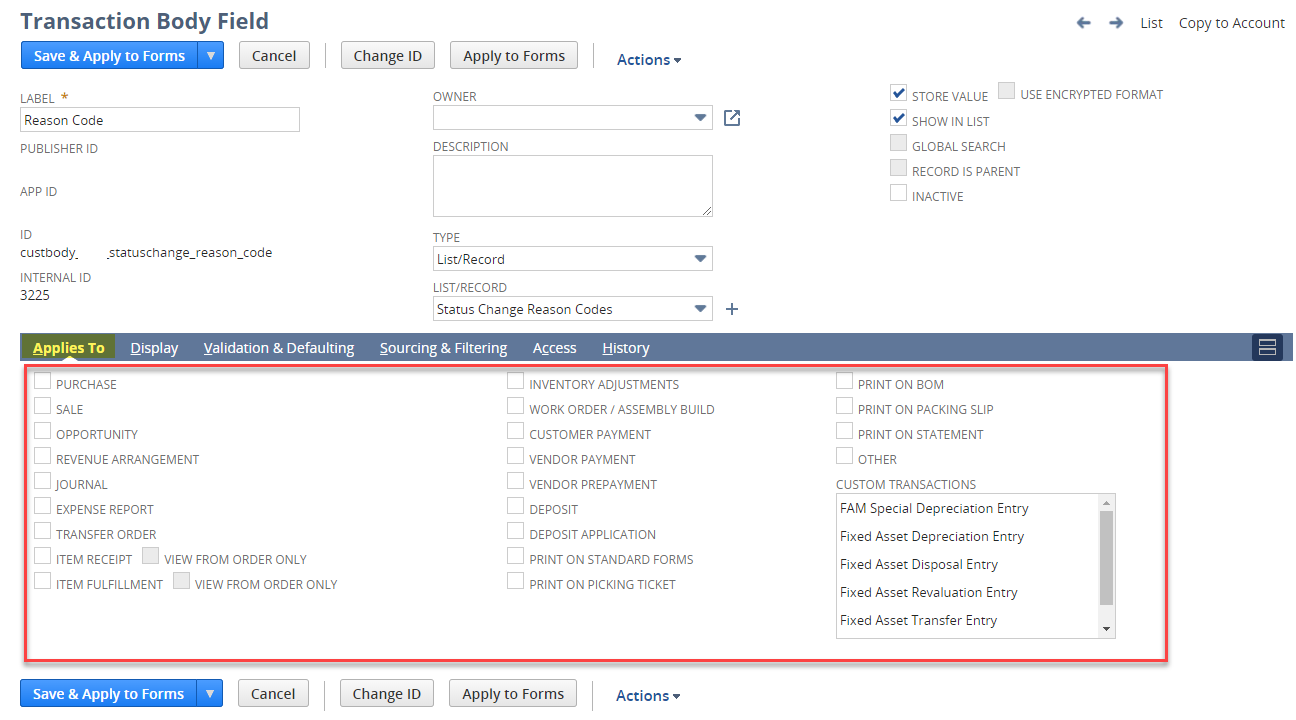This screenshot has width=1296, height=720.
Task: Select FAM Special Depreciation Entry
Action: pyautogui.click(x=934, y=508)
